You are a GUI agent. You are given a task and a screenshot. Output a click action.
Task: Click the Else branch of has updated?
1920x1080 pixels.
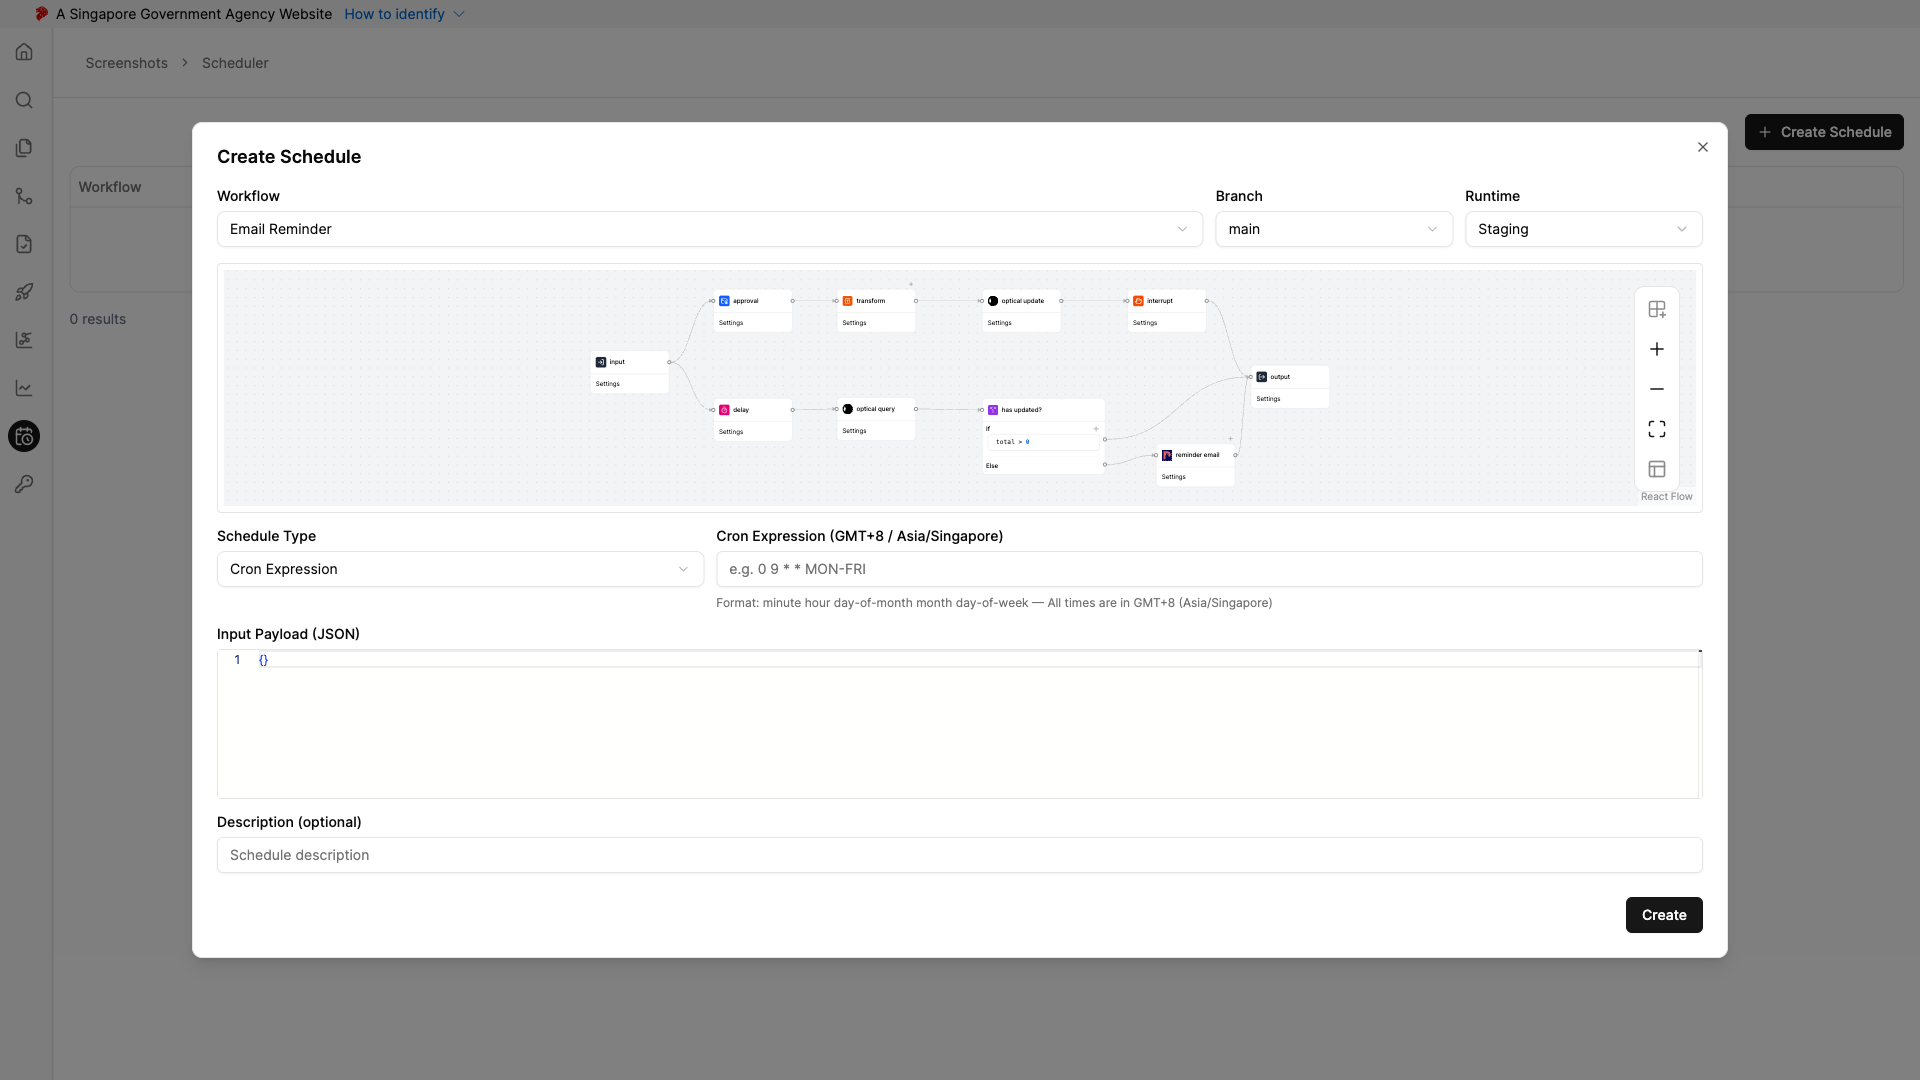(992, 466)
